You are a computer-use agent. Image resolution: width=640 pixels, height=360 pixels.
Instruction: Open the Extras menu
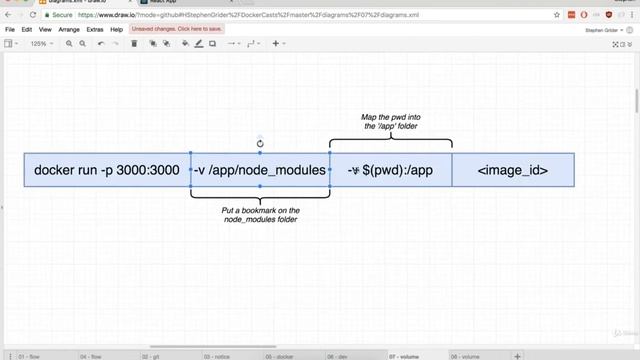click(95, 29)
